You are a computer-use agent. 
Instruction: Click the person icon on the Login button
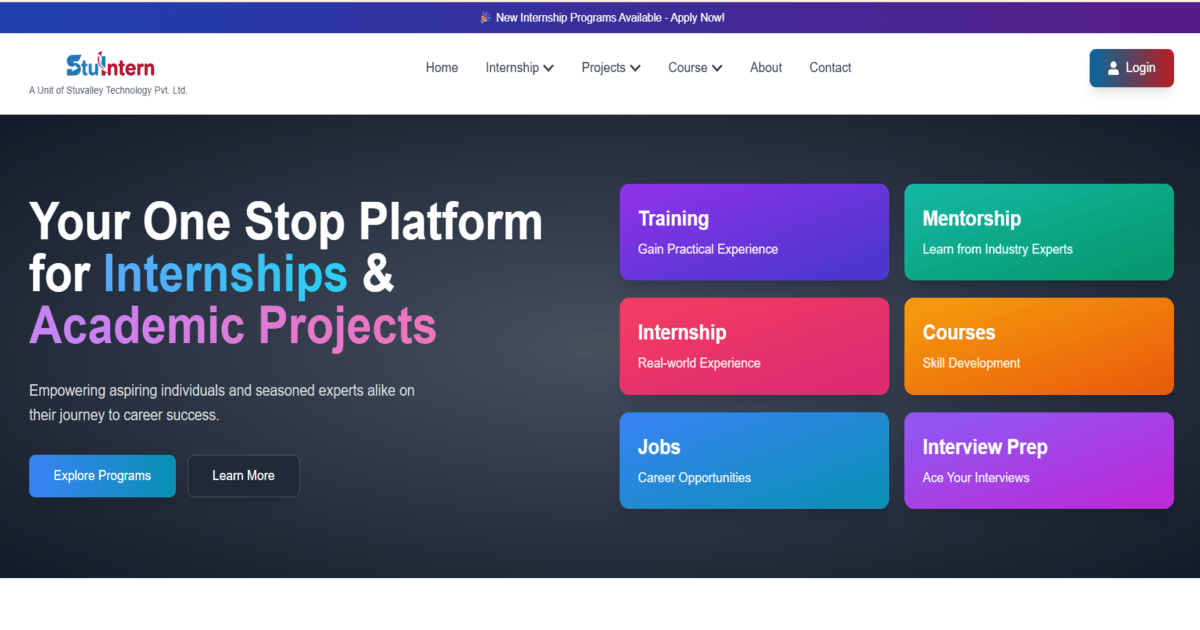(x=1113, y=68)
